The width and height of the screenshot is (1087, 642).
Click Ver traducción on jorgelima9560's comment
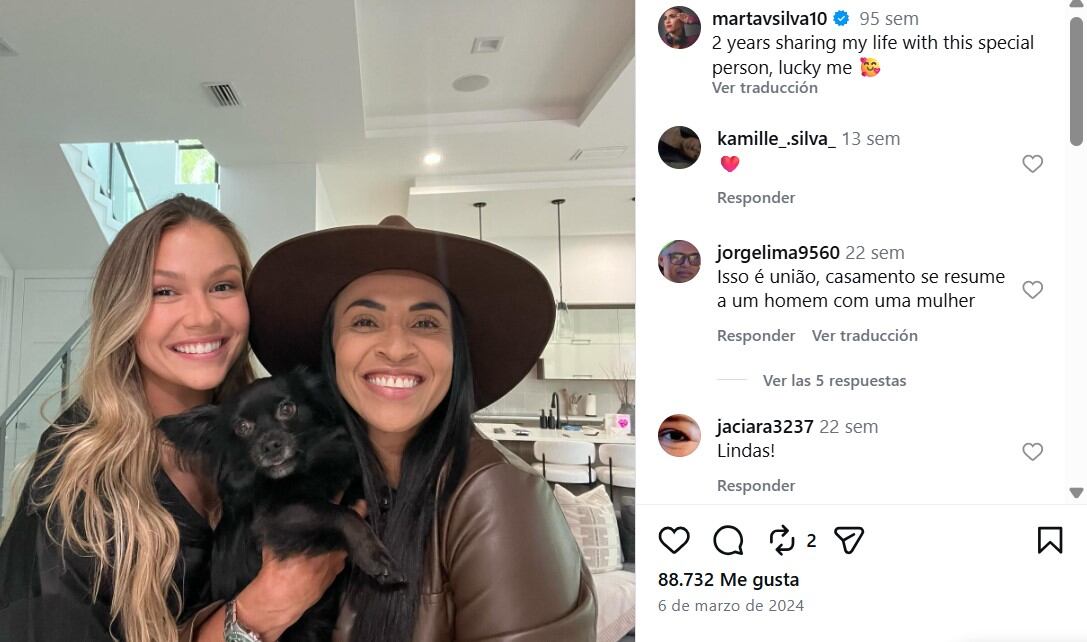point(864,336)
